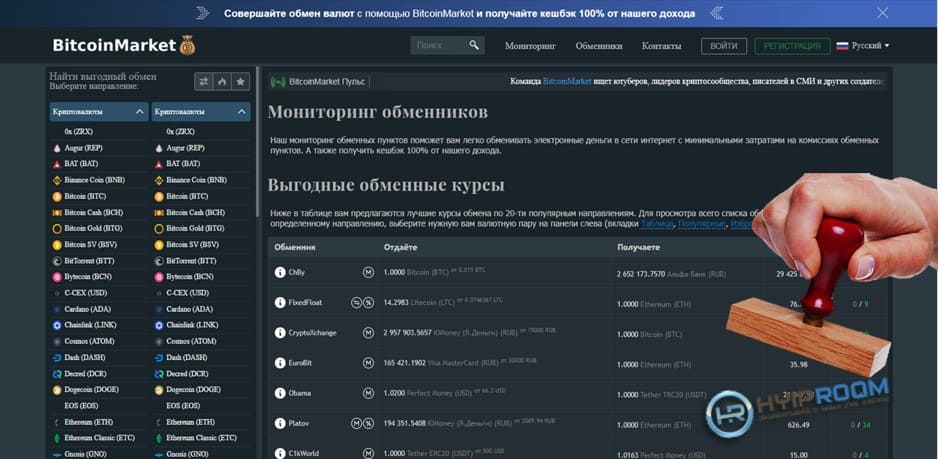Open info icon for FixedFloat exchanger
The height and width of the screenshot is (459, 938).
coord(279,303)
